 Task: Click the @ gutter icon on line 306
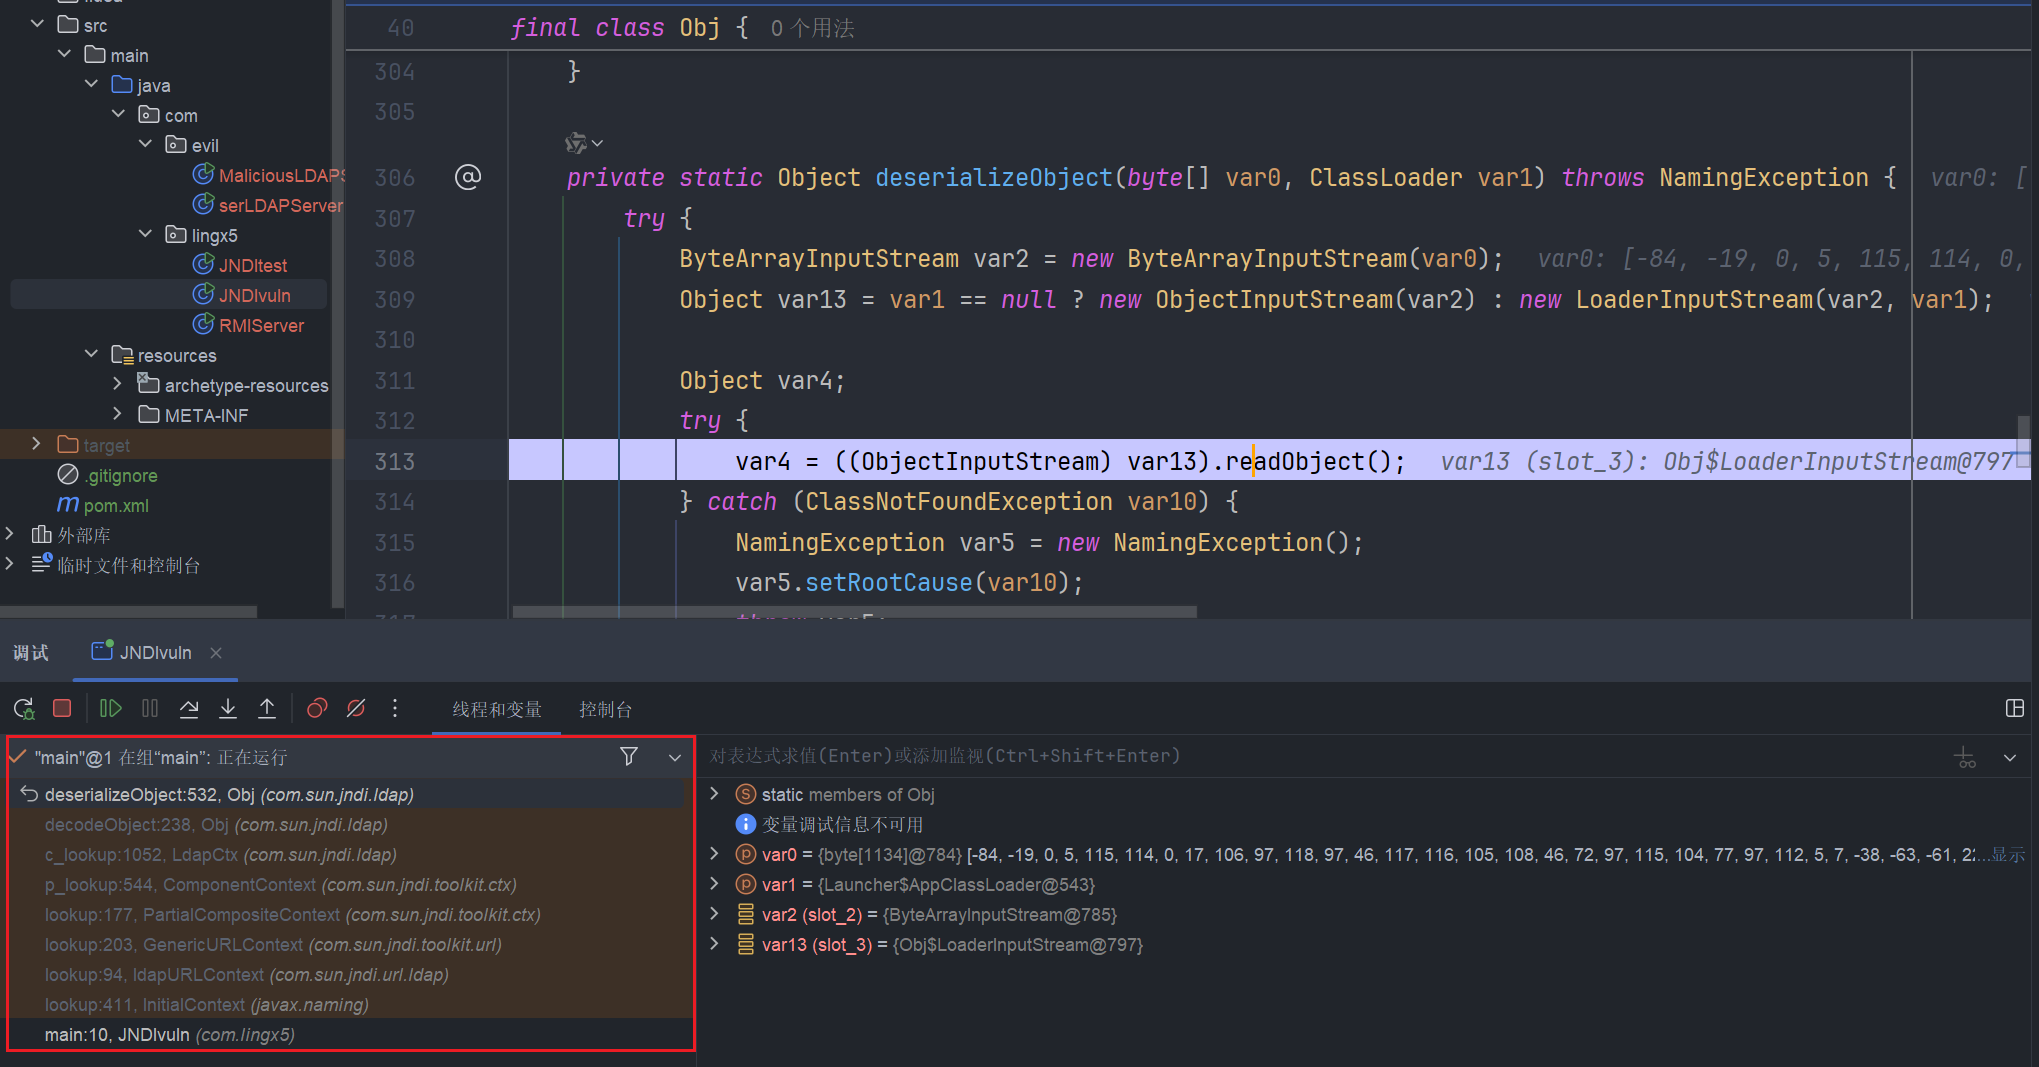[468, 177]
